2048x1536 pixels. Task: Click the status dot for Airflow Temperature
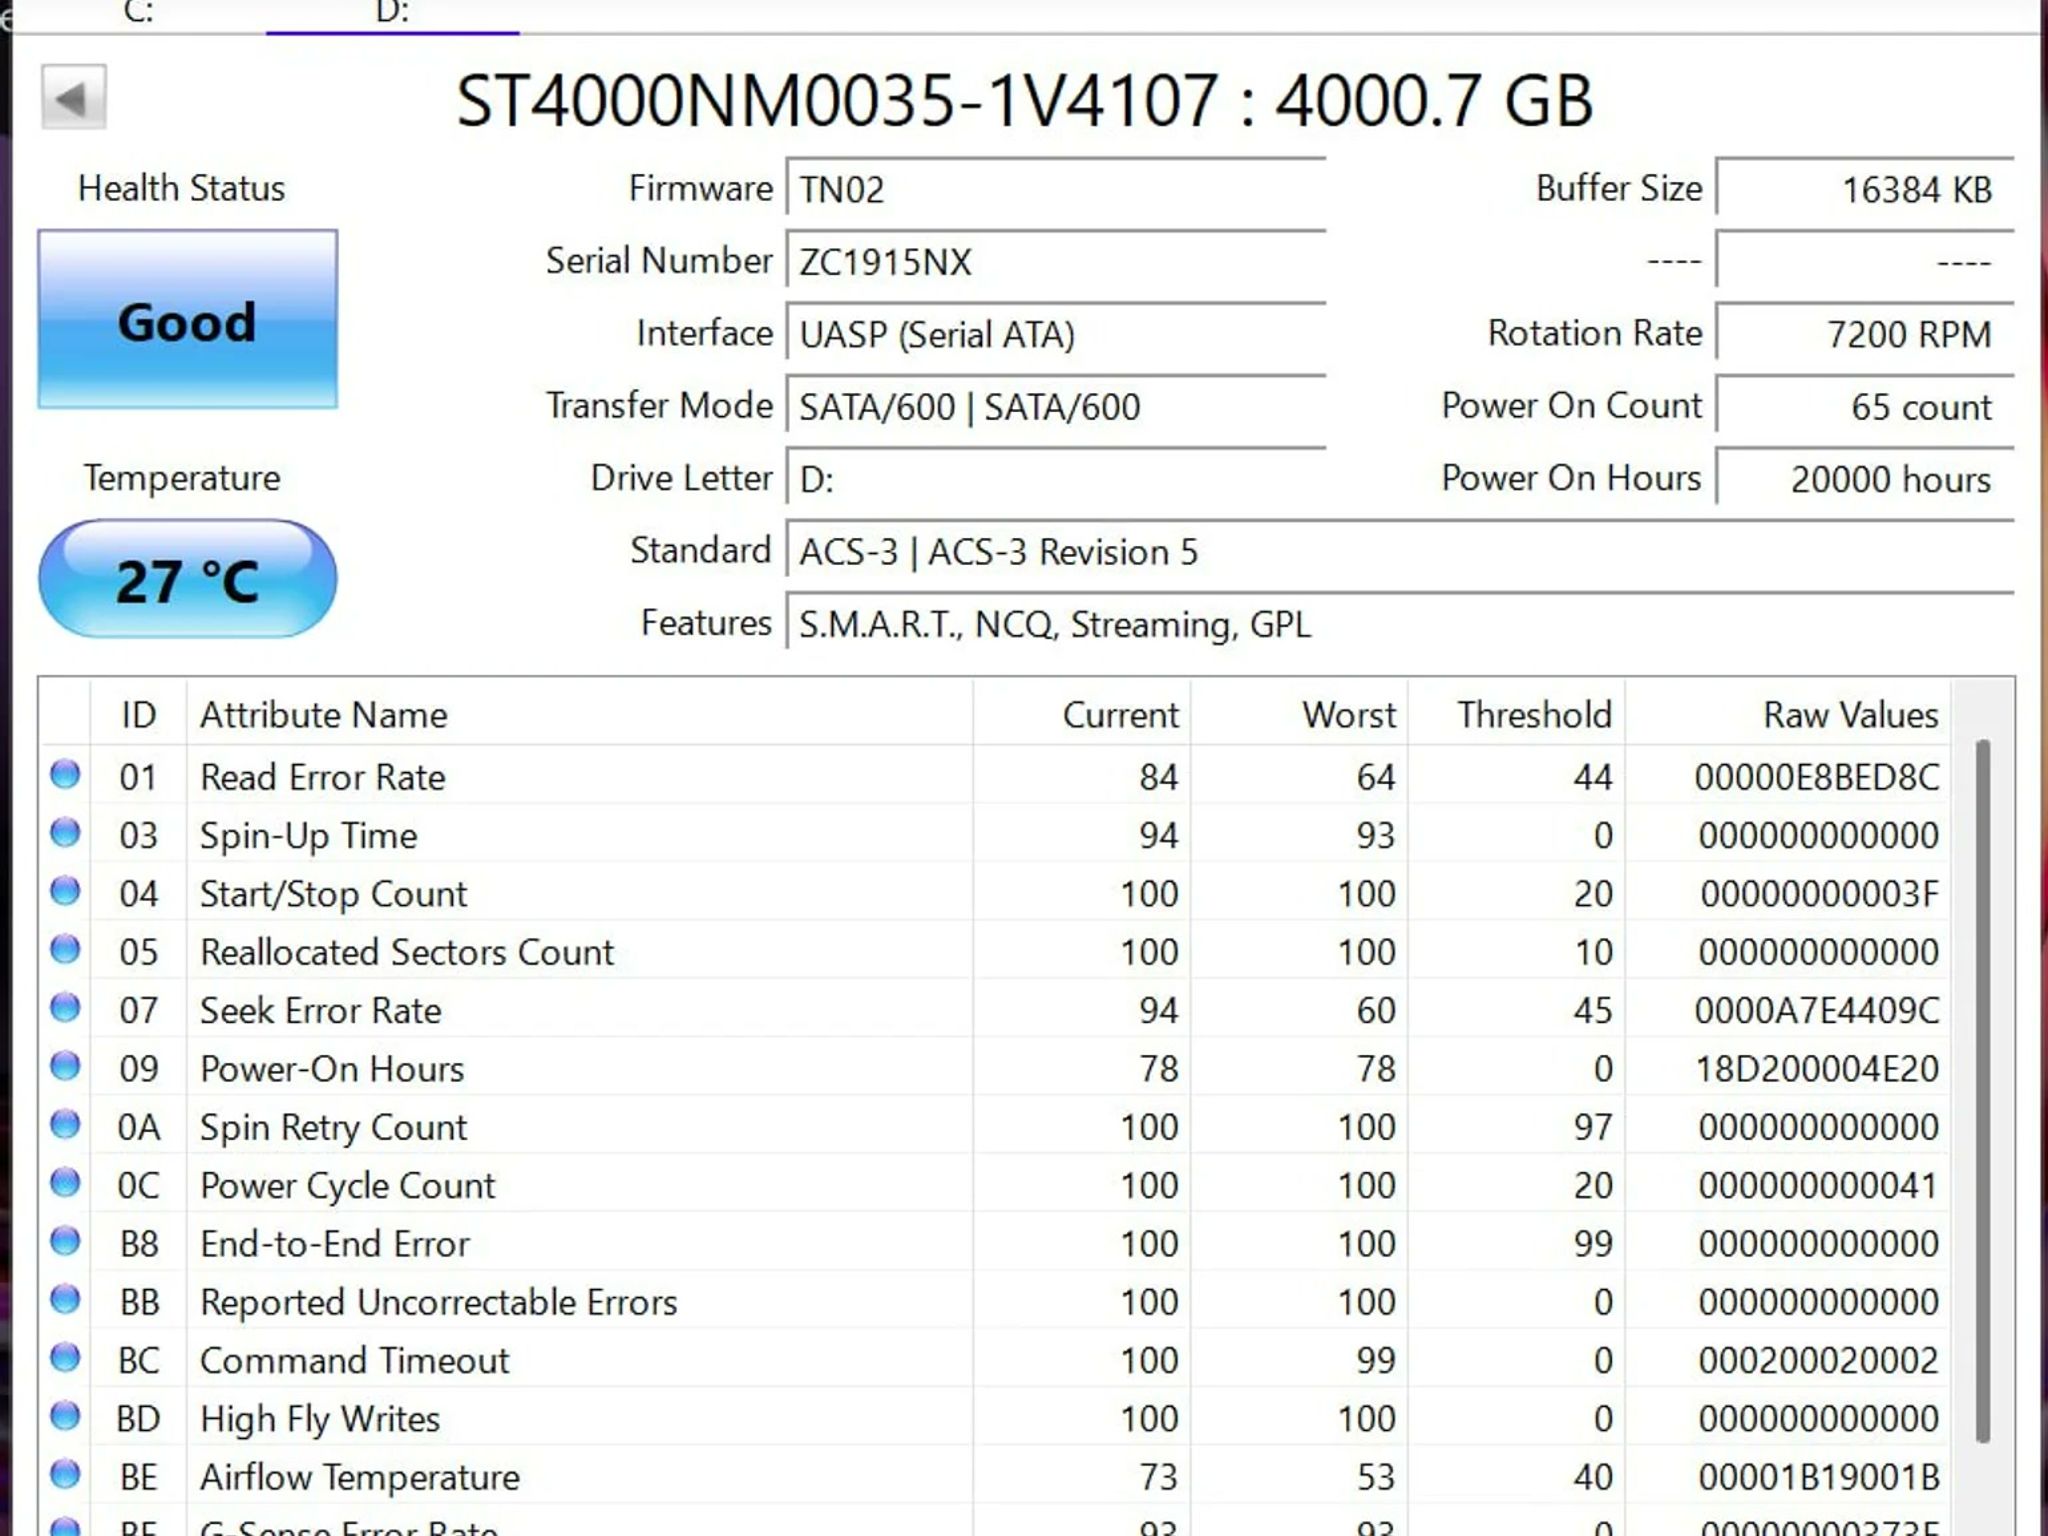pos(65,1473)
